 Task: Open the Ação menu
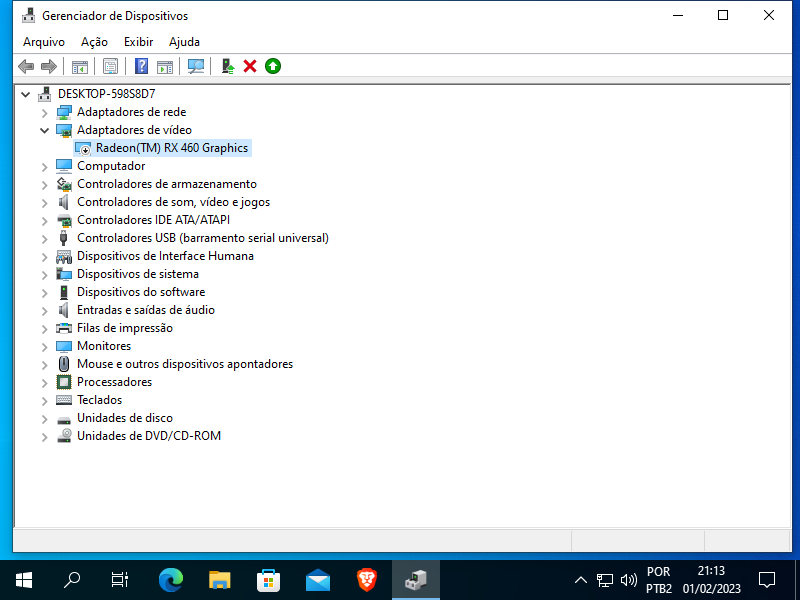[94, 42]
